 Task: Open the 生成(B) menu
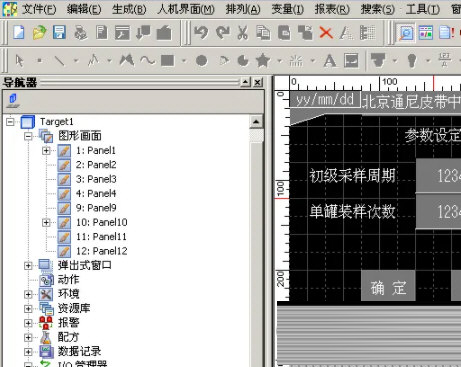129,9
